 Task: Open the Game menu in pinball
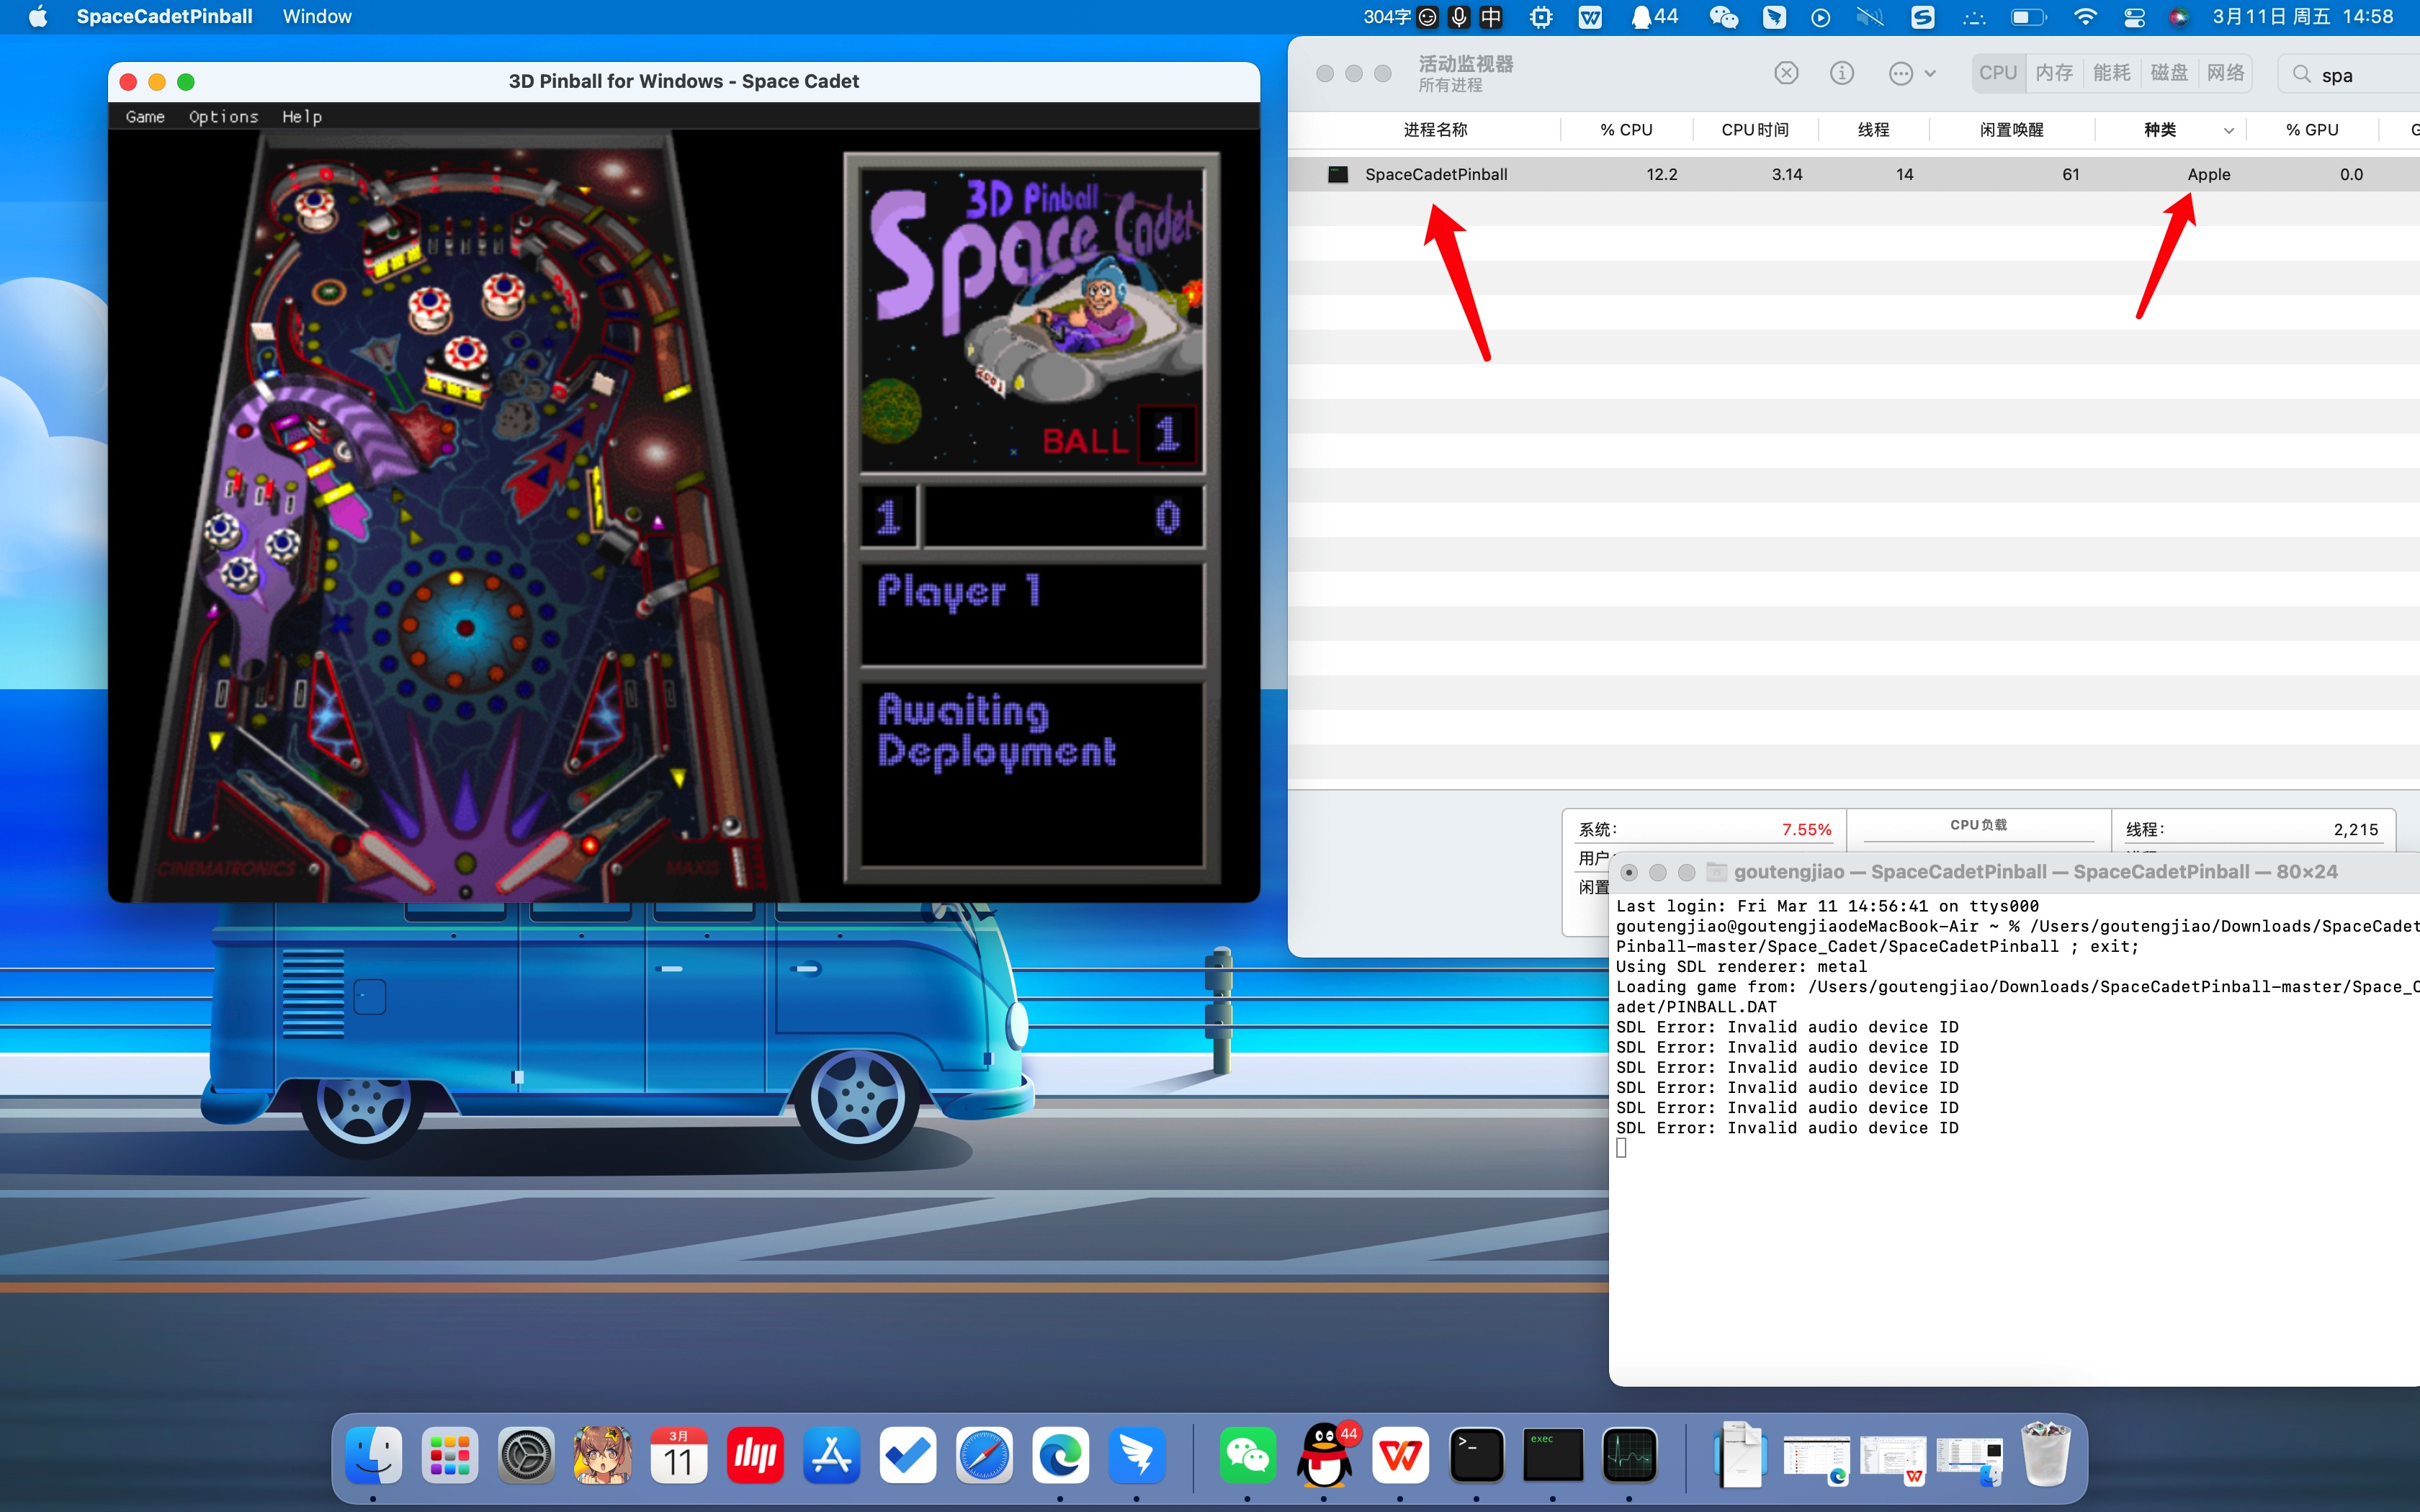[x=145, y=117]
